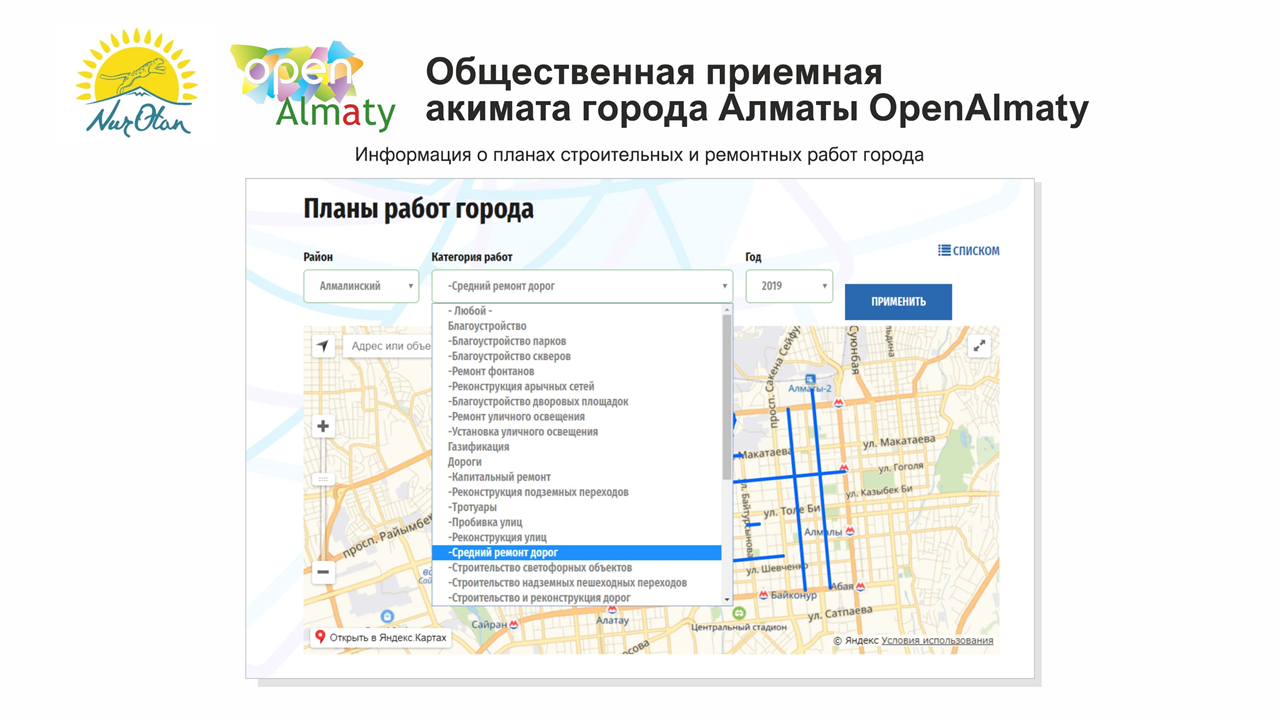Select 'Строительство и реконструкция дорог' option
This screenshot has height=720, width=1280.
coord(576,598)
